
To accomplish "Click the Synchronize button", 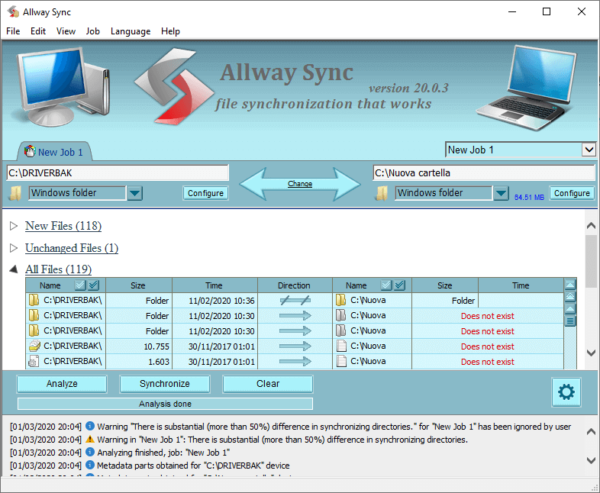I will 165,384.
